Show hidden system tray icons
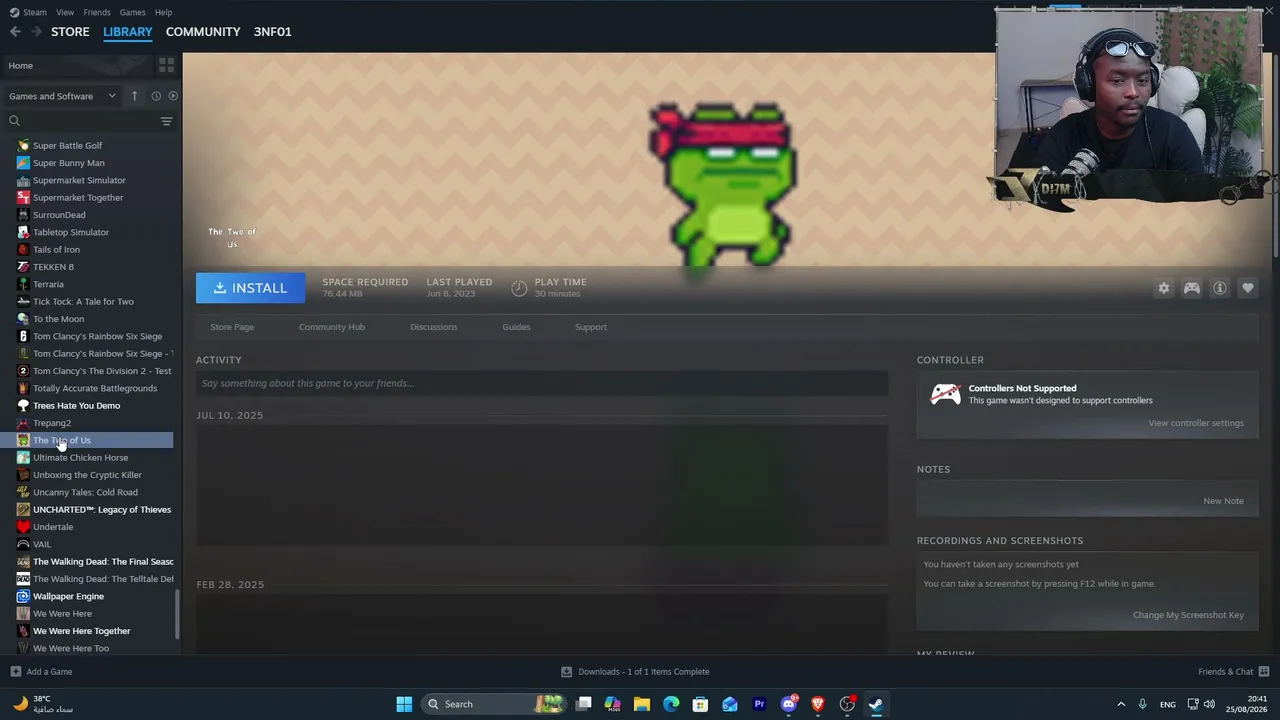 pos(1121,704)
